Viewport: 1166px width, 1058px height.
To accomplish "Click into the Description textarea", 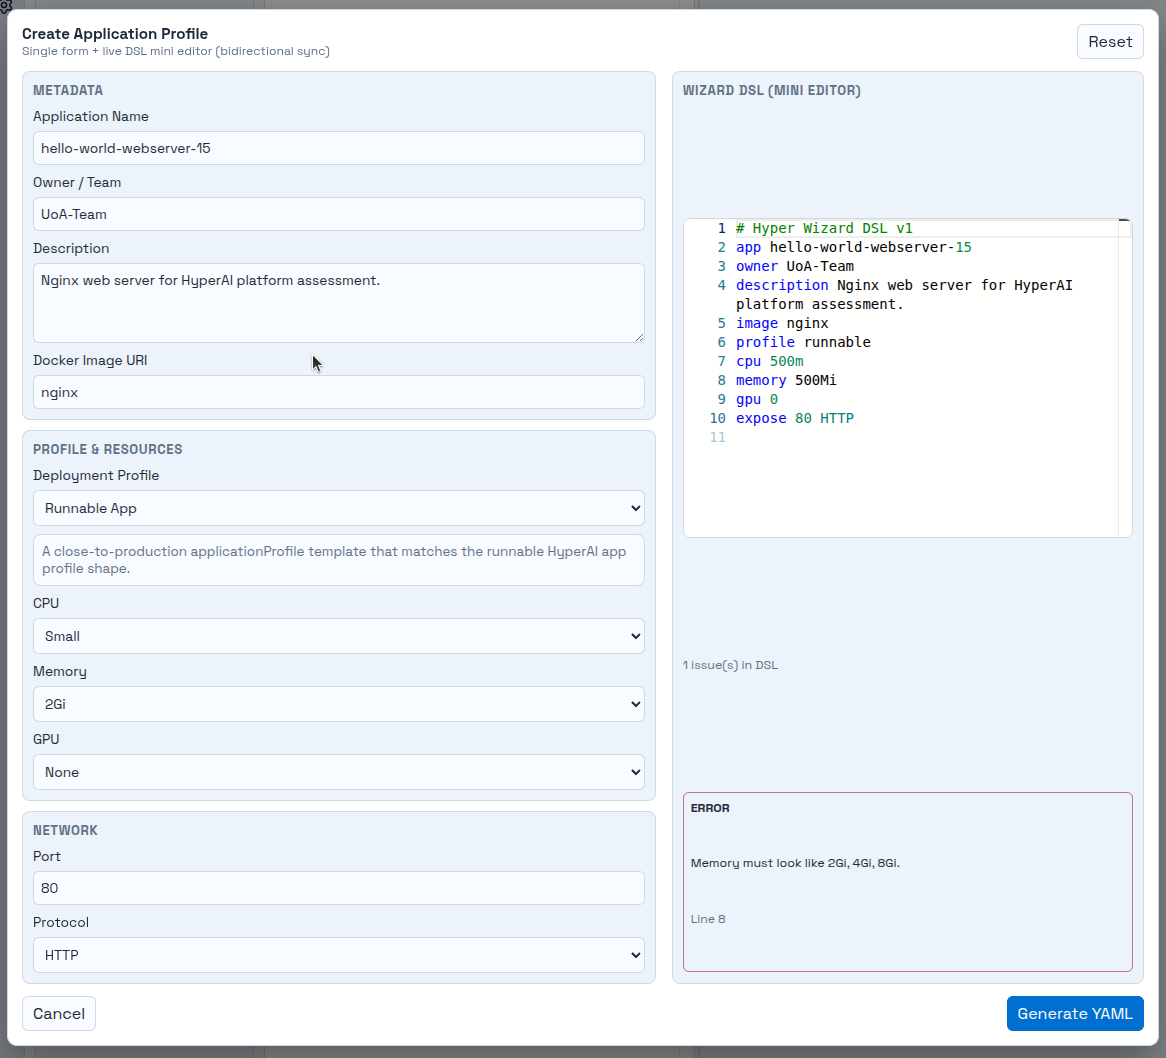I will [338, 303].
